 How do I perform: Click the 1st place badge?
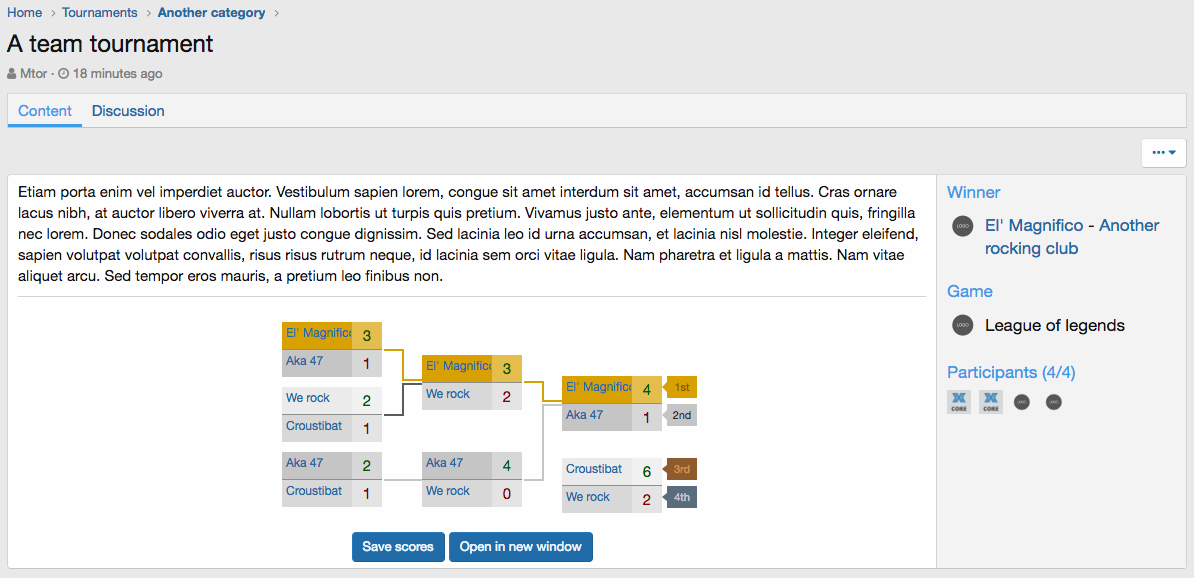pos(681,387)
